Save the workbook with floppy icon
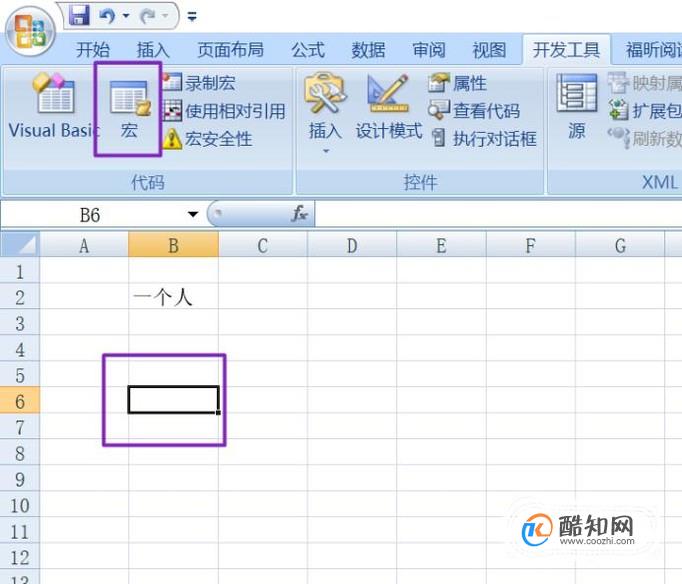The height and width of the screenshot is (584, 682). [x=80, y=16]
